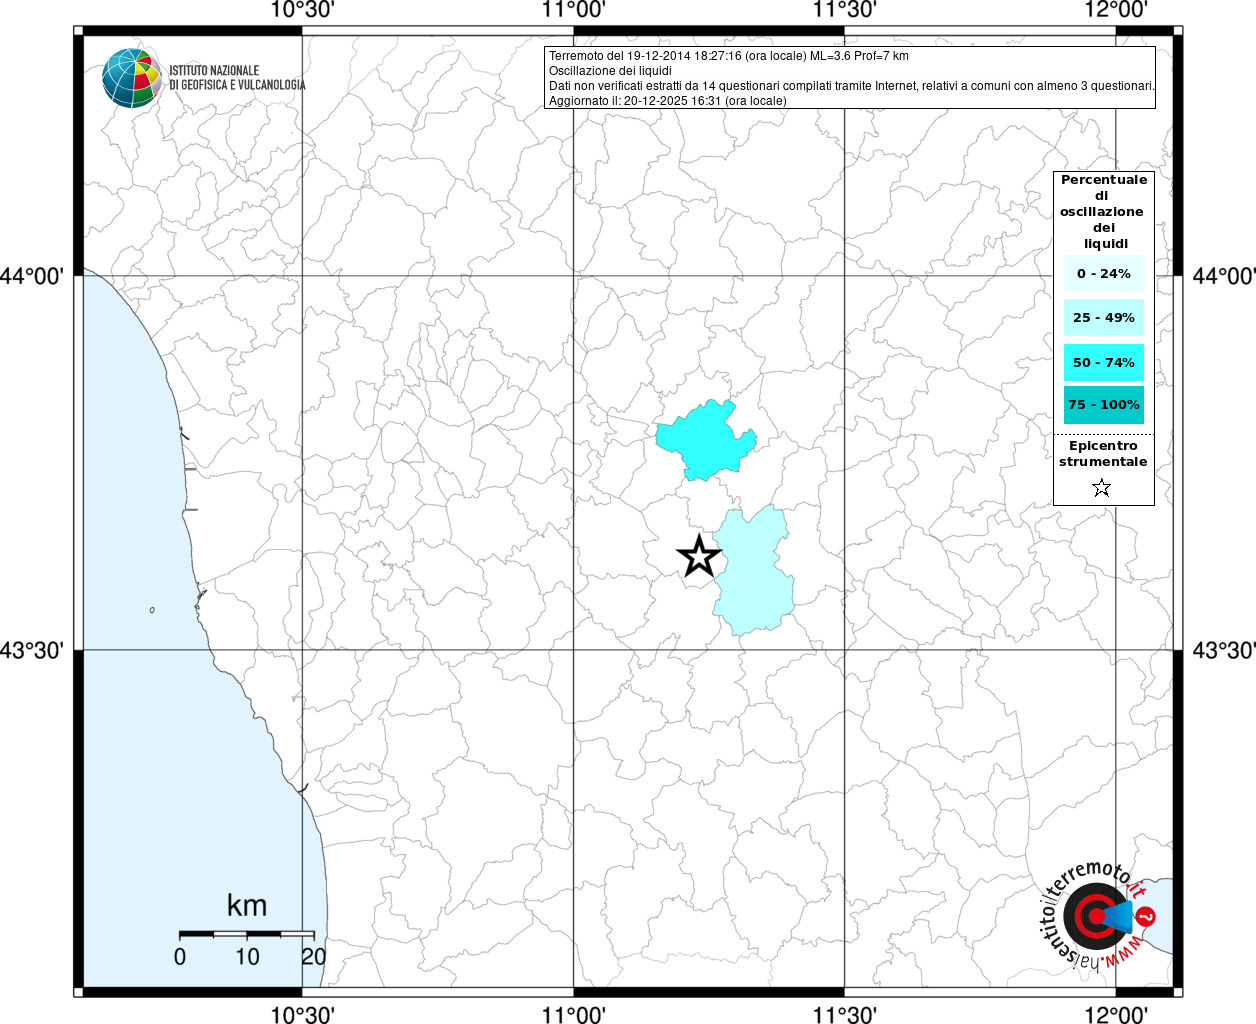This screenshot has height=1024, width=1256.
Task: Click the '10' scale bar value
Action: [247, 957]
